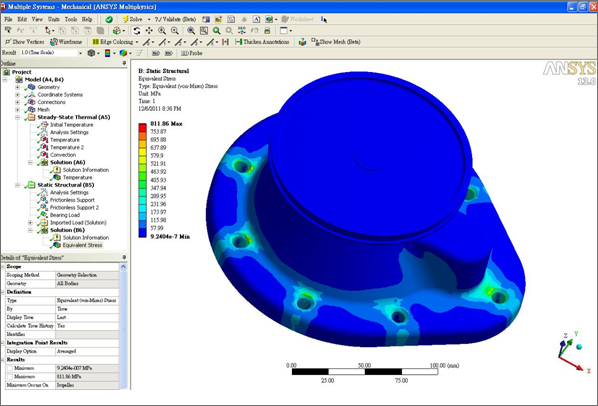The height and width of the screenshot is (406, 598).
Task: Toggle Show Mesh (Beta)
Action: [336, 42]
